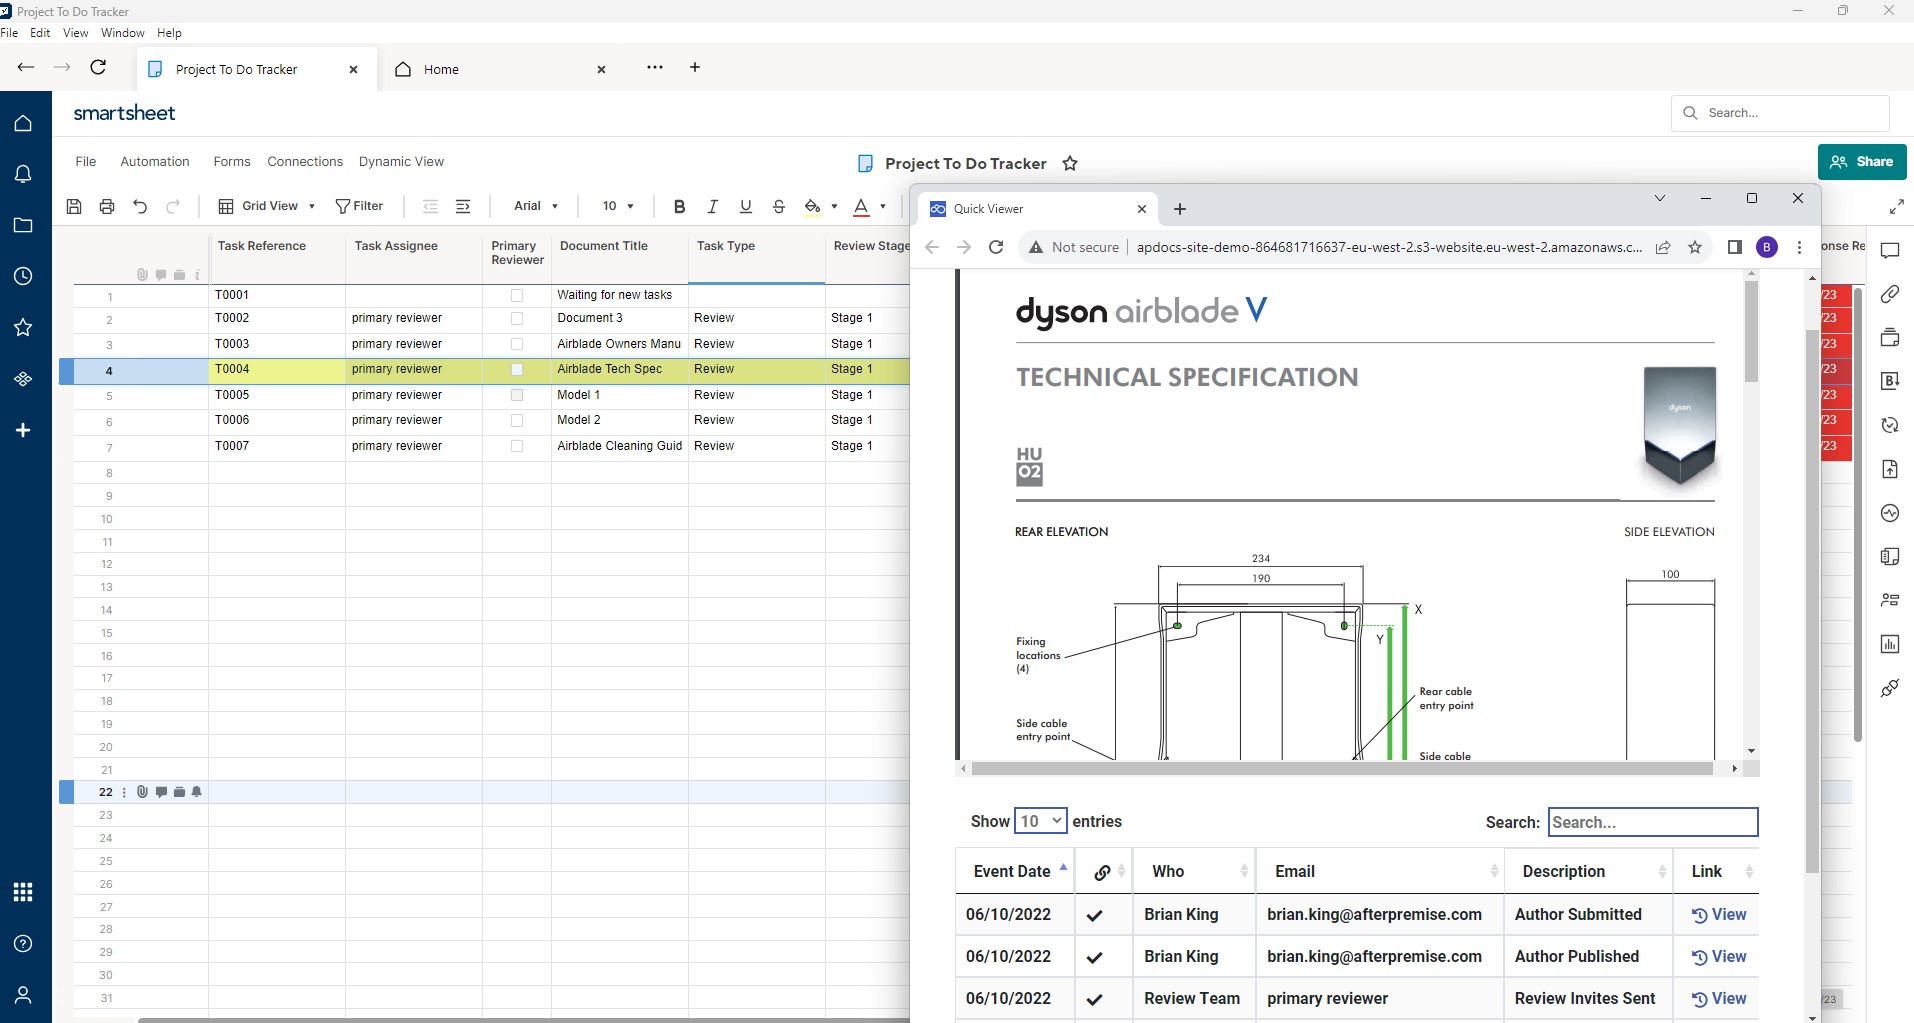
Task: Open the Show entries count dropdown
Action: (x=1040, y=821)
